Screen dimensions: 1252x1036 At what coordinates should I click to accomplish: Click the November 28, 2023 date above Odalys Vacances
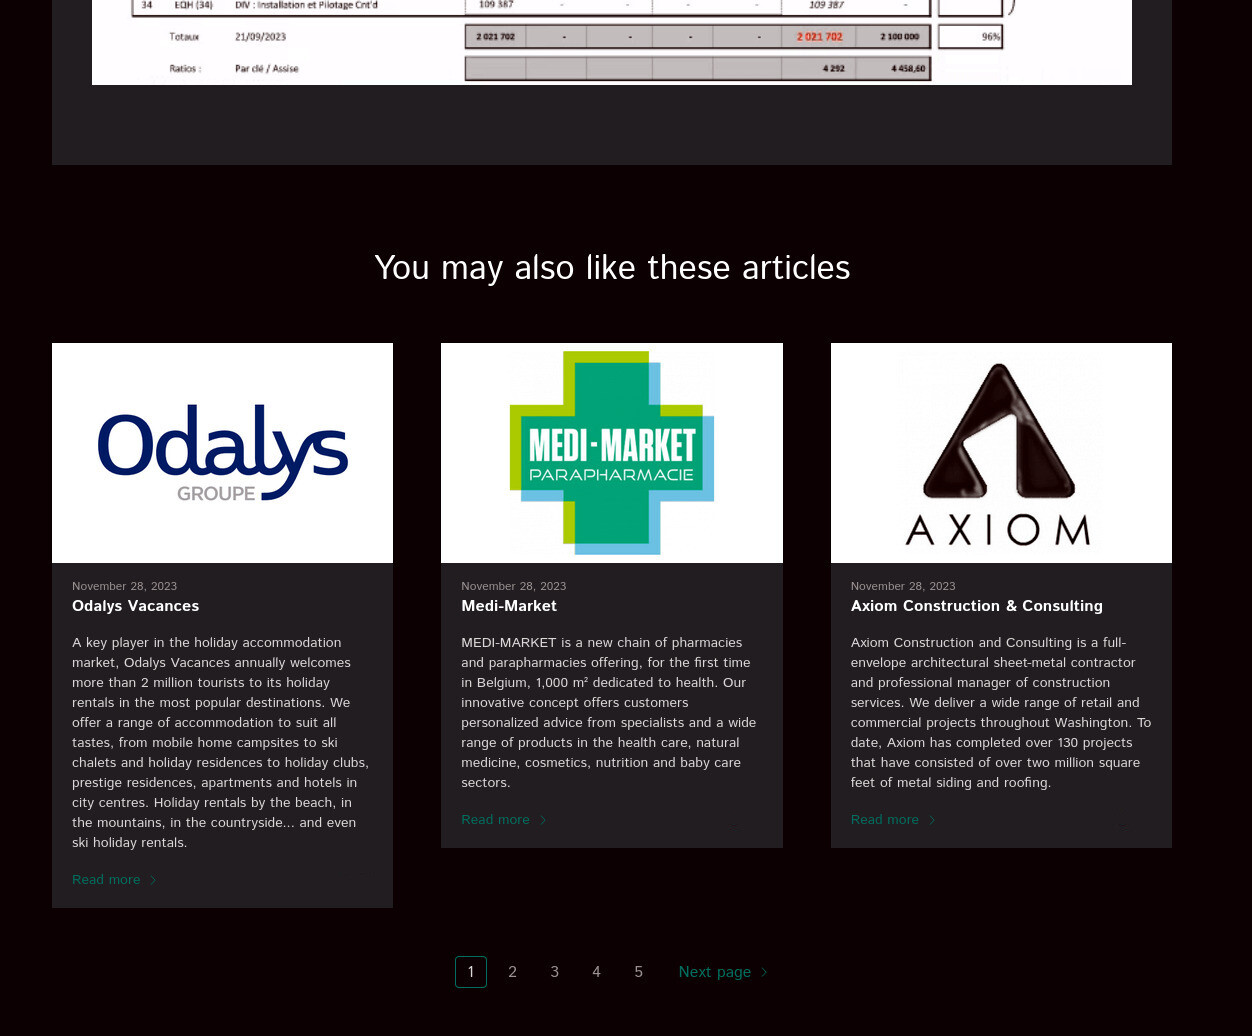click(x=124, y=586)
